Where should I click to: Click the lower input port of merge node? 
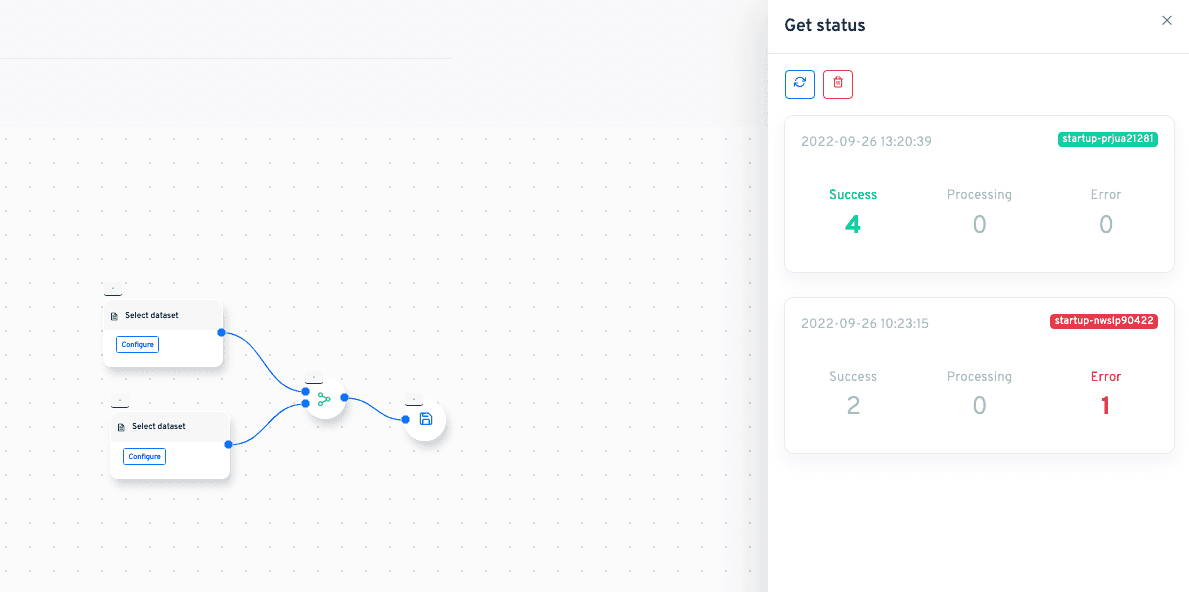pyautogui.click(x=305, y=403)
